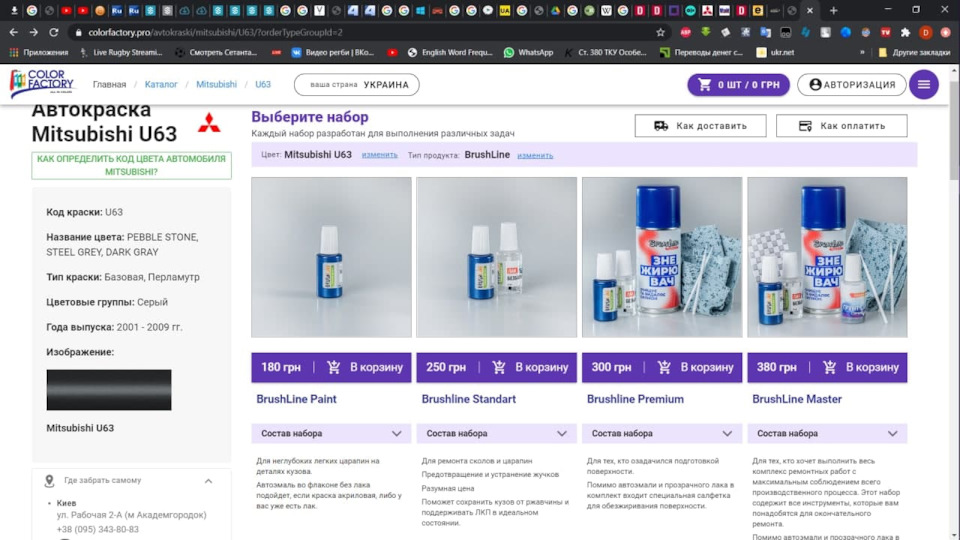The image size is (960, 540).
Task: Open a new browser tab
Action: [x=833, y=10]
